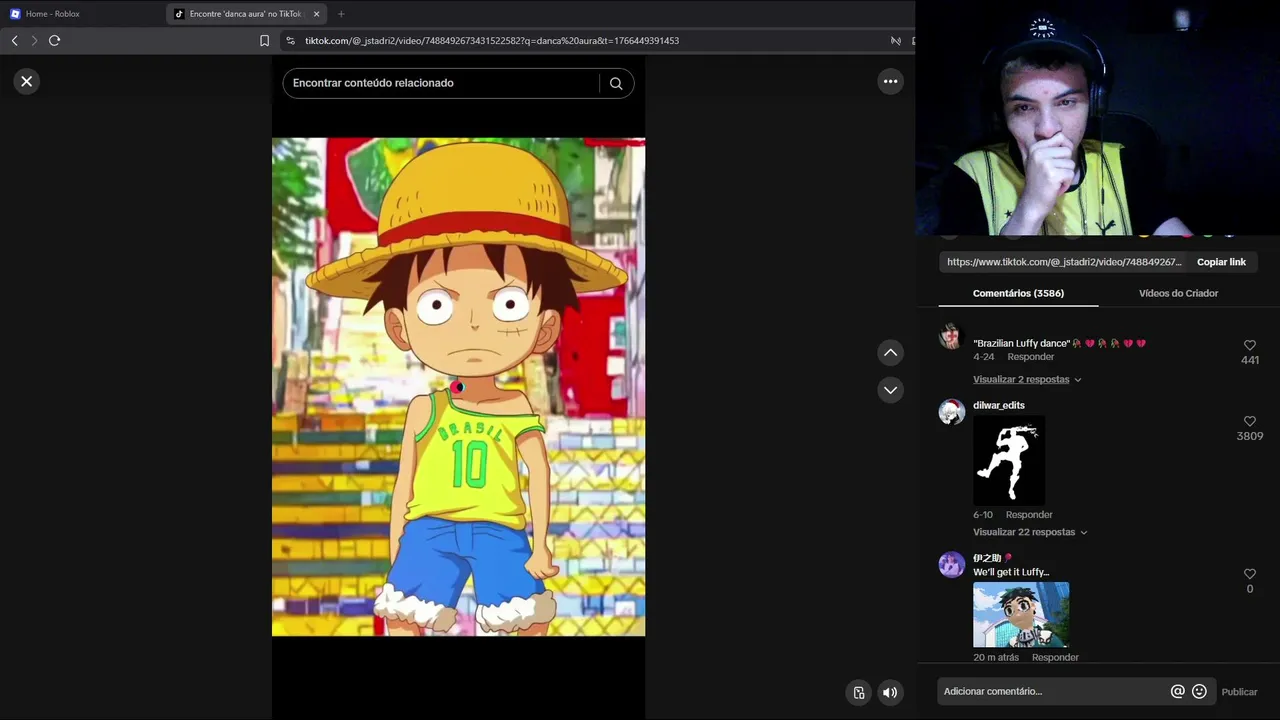This screenshot has height=720, width=1280.
Task: Open site settings icon in address bar
Action: tap(290, 41)
